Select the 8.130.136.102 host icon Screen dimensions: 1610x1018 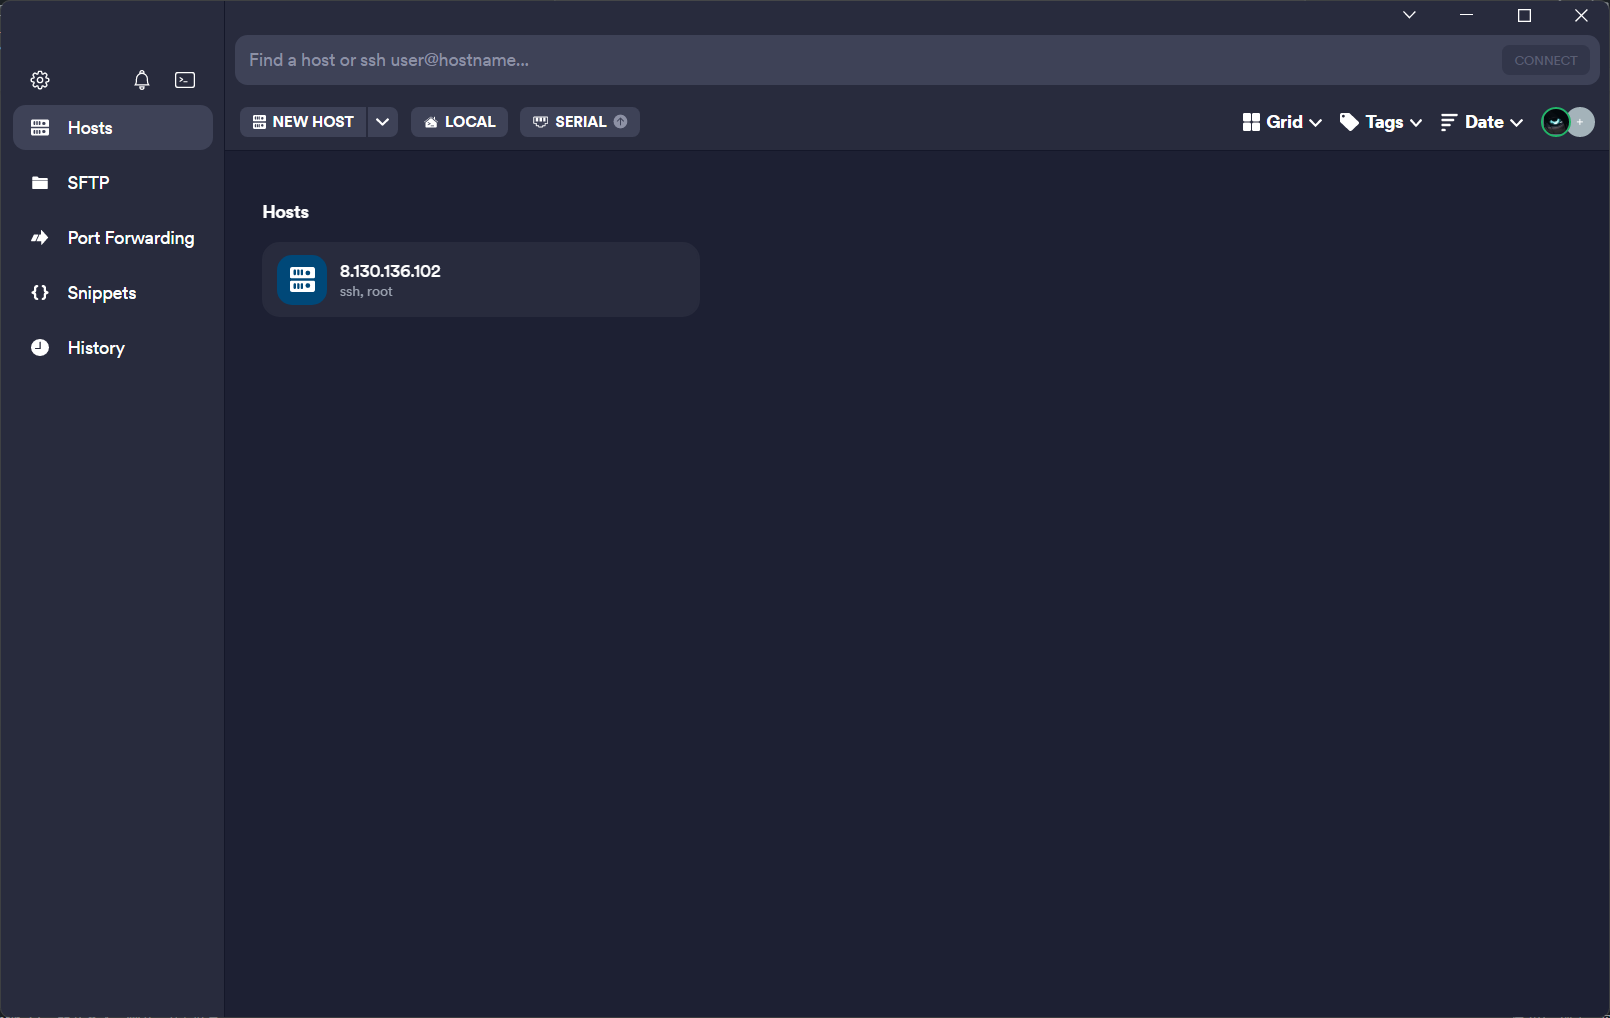(x=302, y=280)
